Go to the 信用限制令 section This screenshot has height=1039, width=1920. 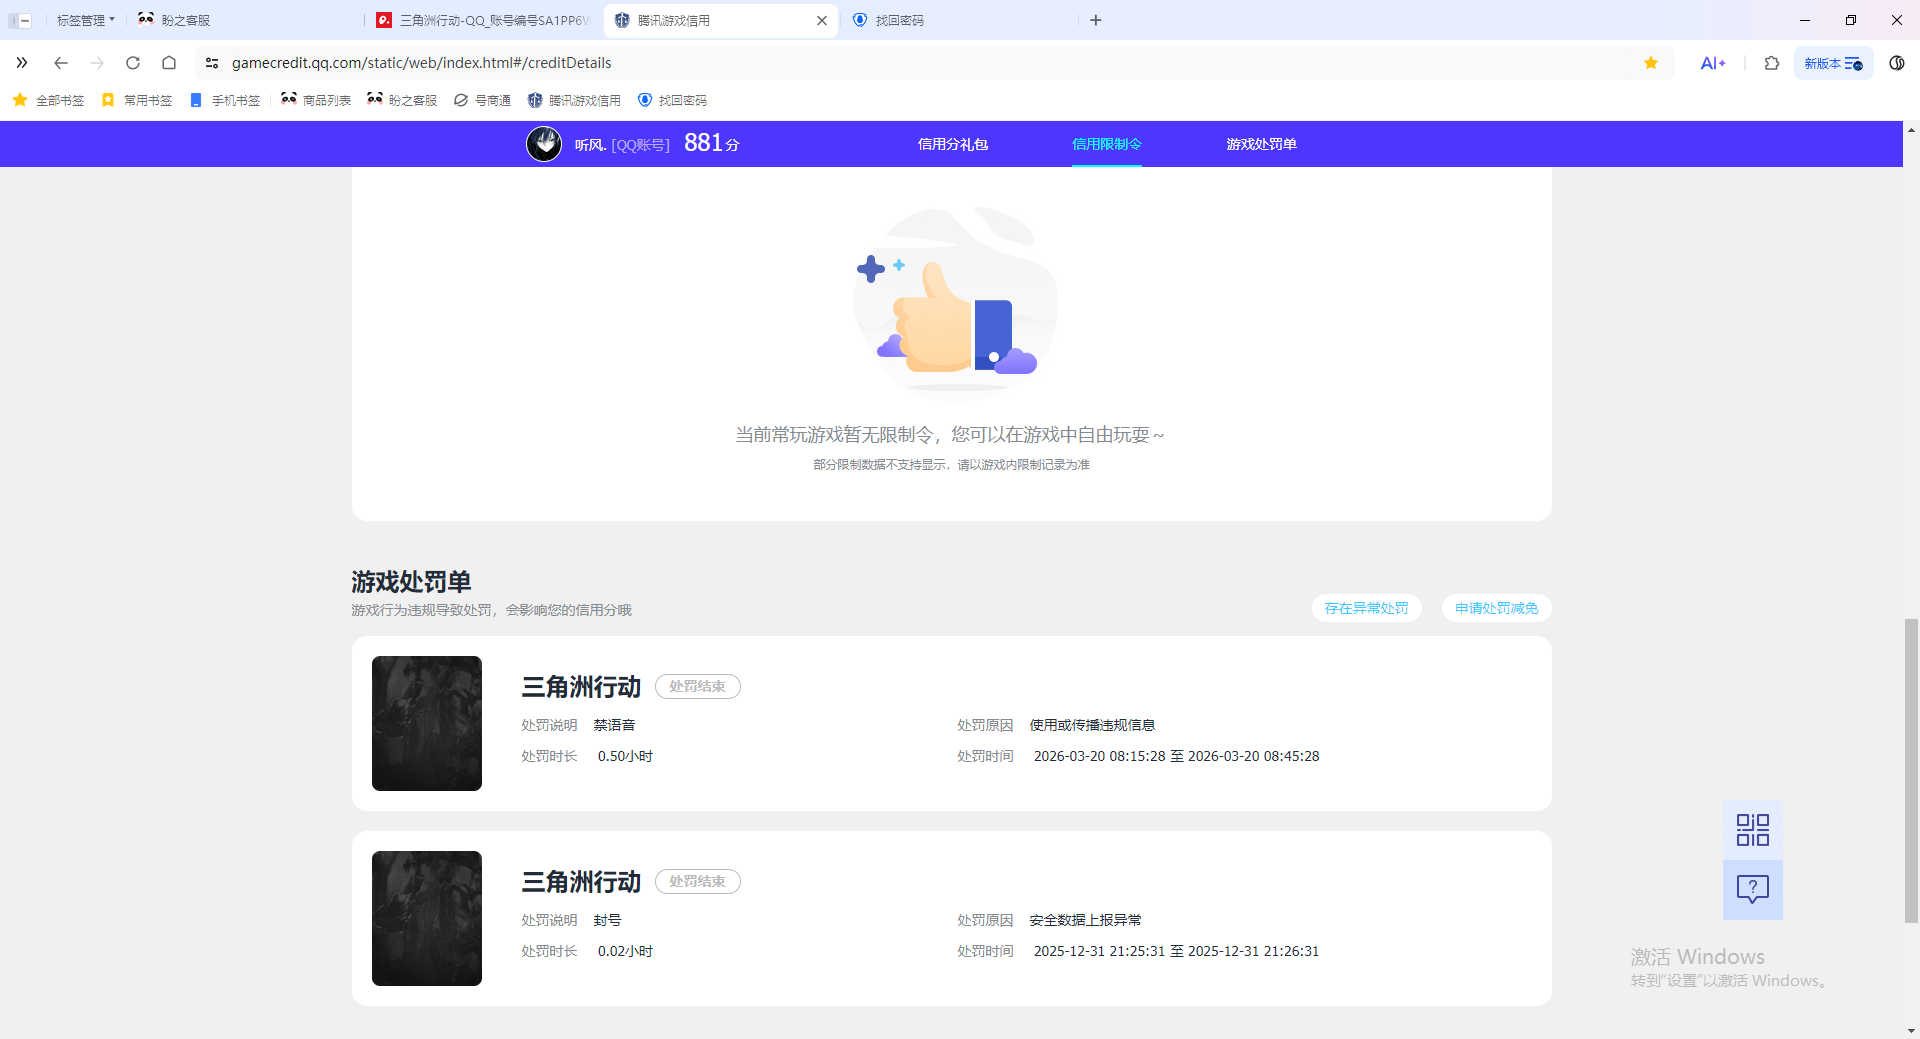coord(1107,144)
